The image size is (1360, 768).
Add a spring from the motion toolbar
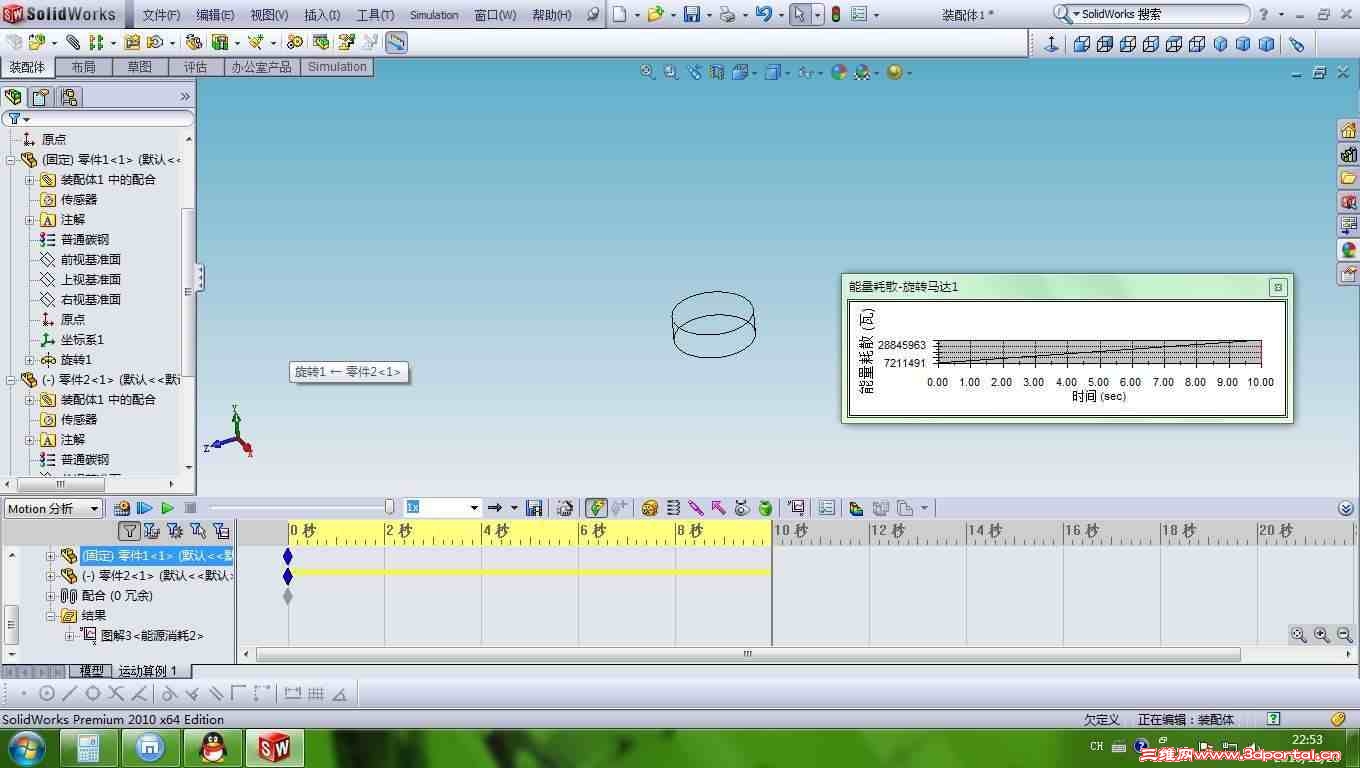[673, 508]
